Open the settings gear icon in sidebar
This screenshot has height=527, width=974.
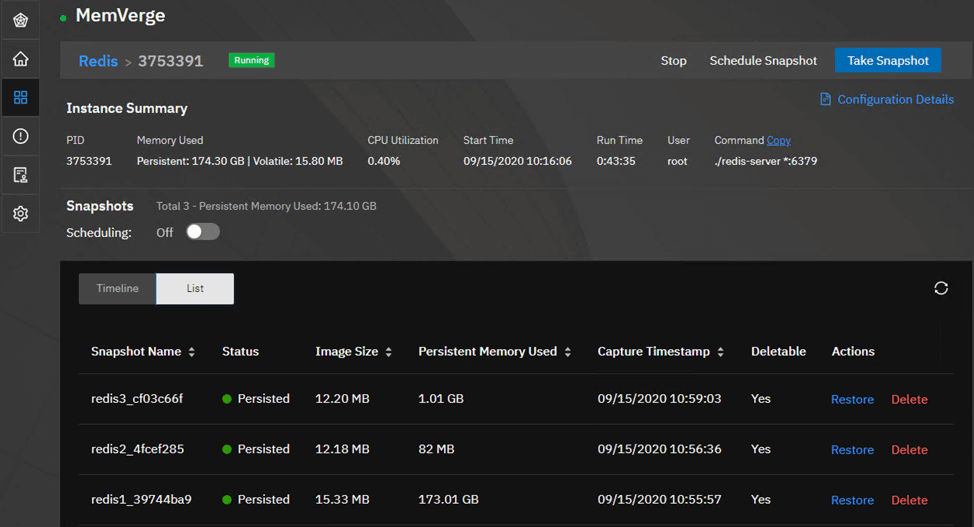(20, 214)
